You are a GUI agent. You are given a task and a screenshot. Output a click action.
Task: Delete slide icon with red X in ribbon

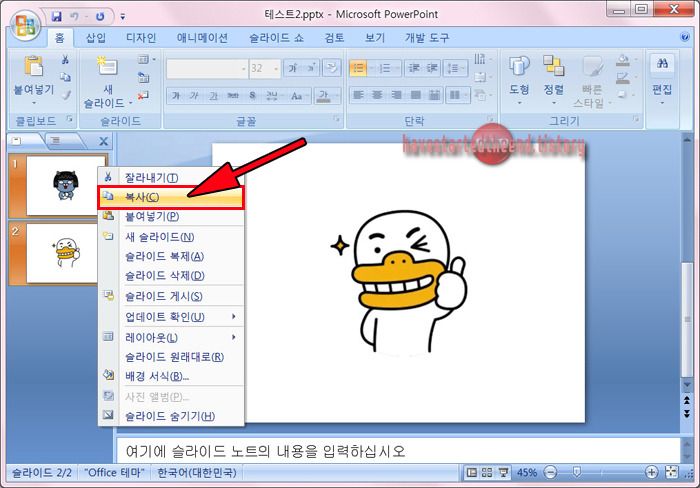click(143, 95)
